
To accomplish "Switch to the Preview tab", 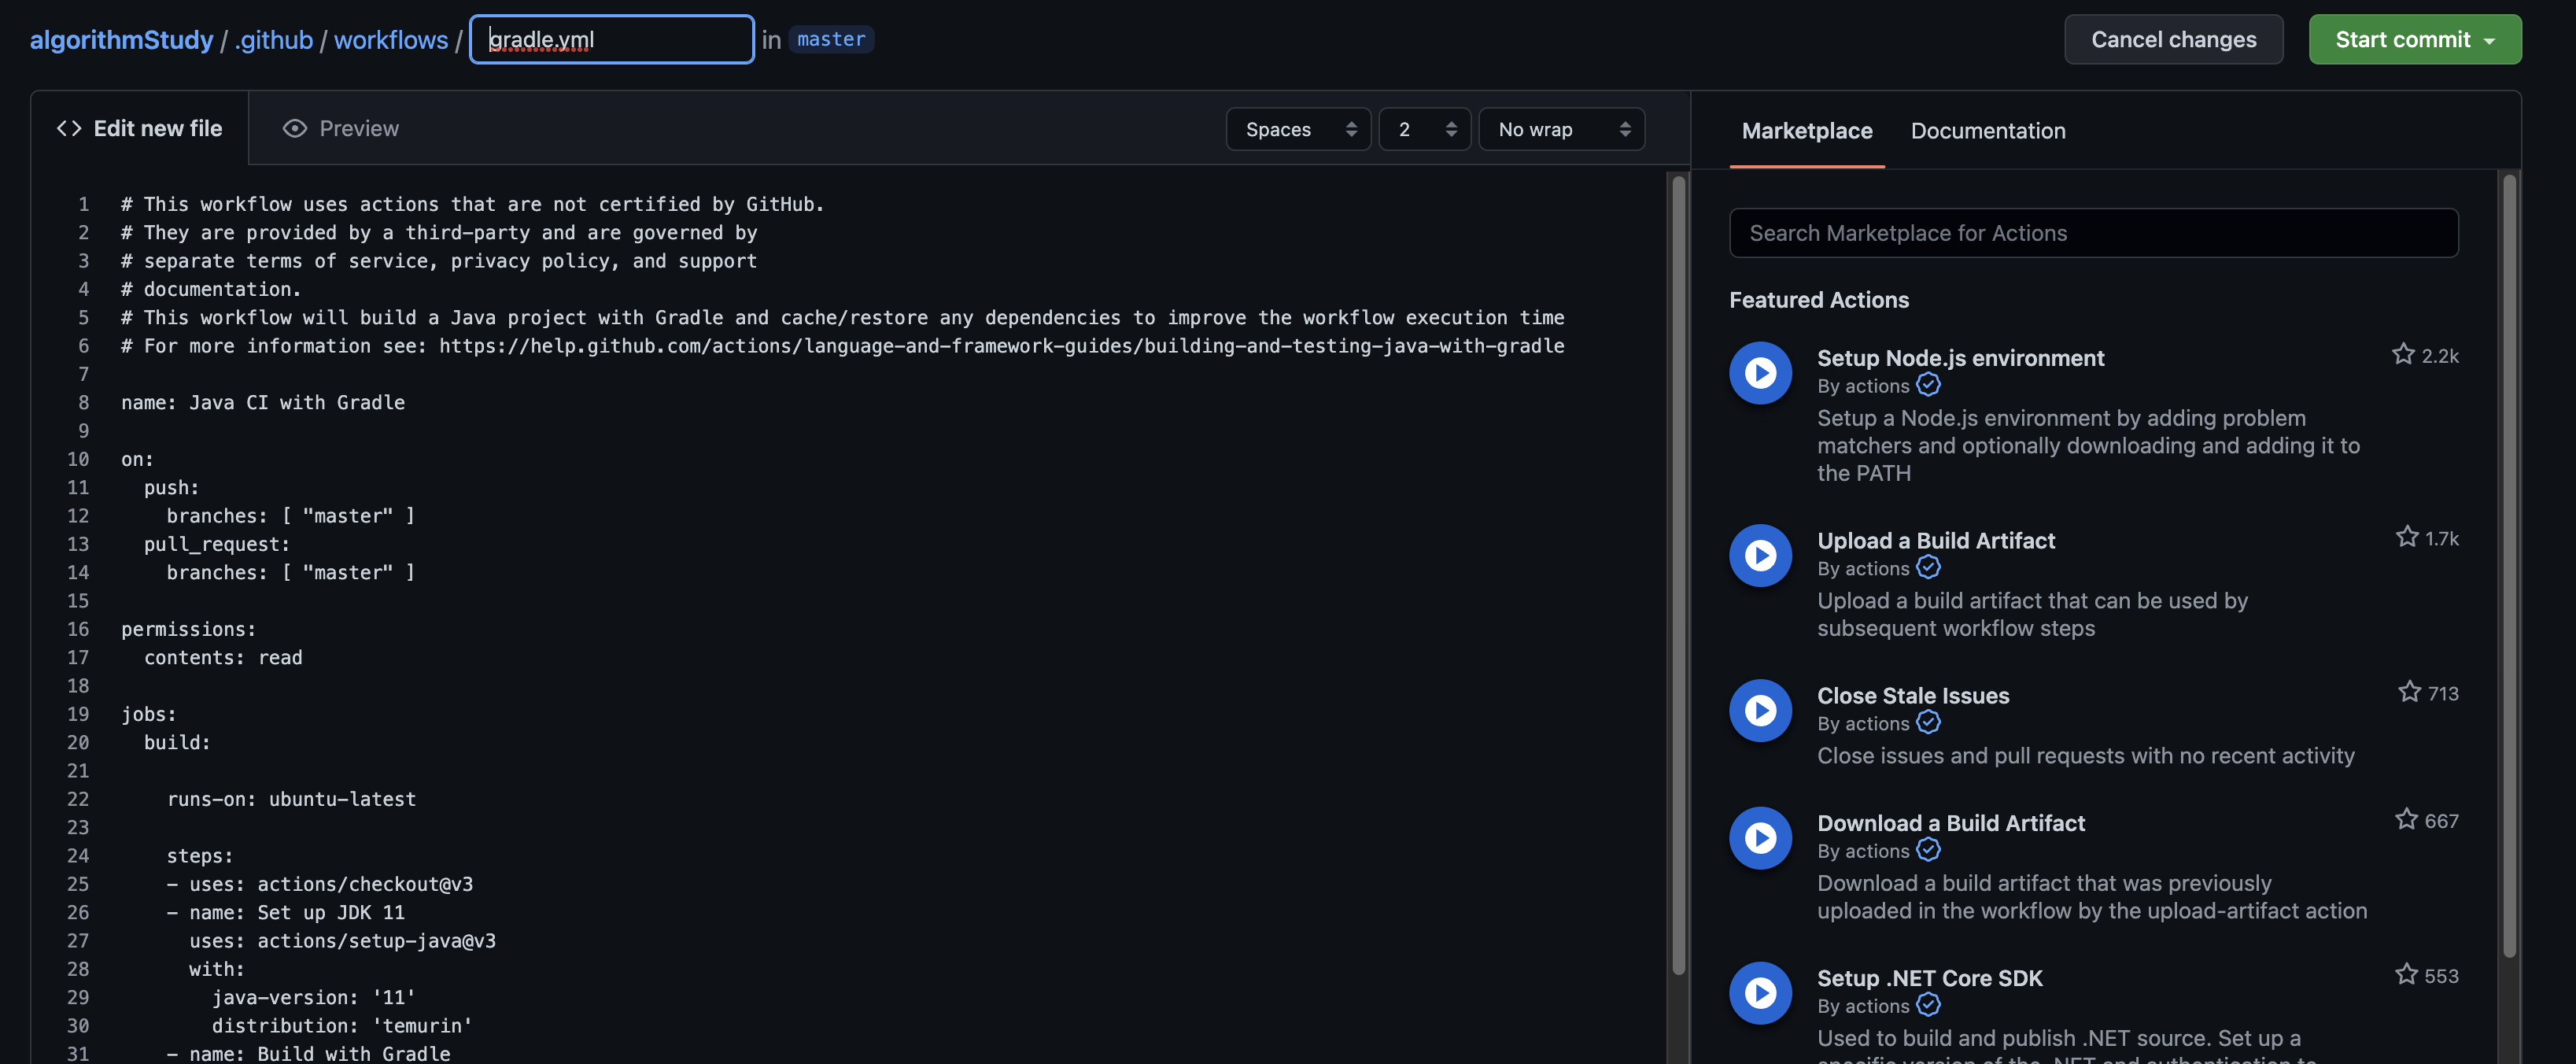I will 341,128.
